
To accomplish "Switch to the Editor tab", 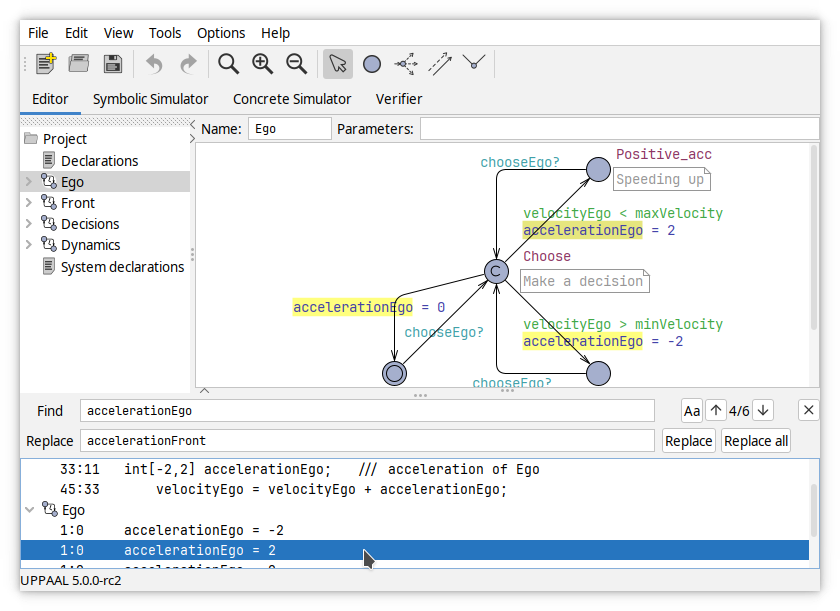I will 50,99.
